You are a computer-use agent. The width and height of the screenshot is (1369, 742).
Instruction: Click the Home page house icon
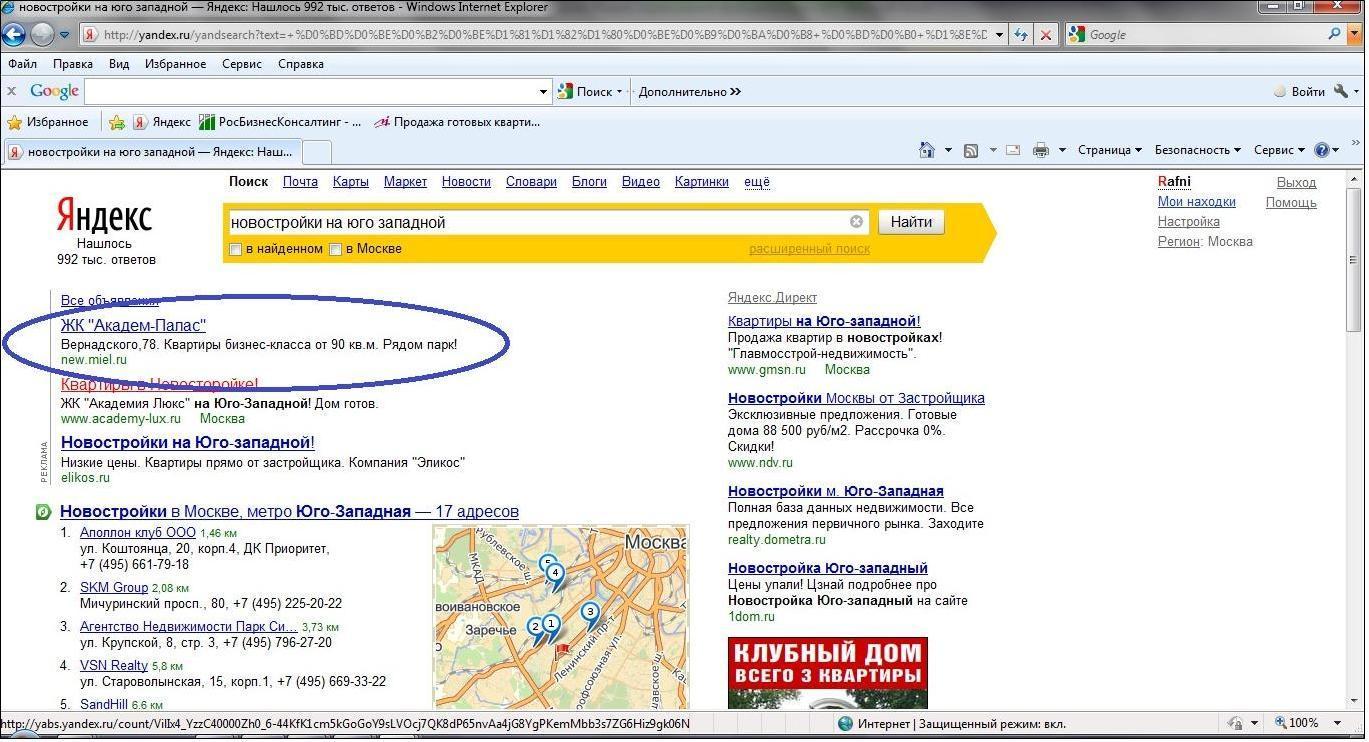[927, 150]
